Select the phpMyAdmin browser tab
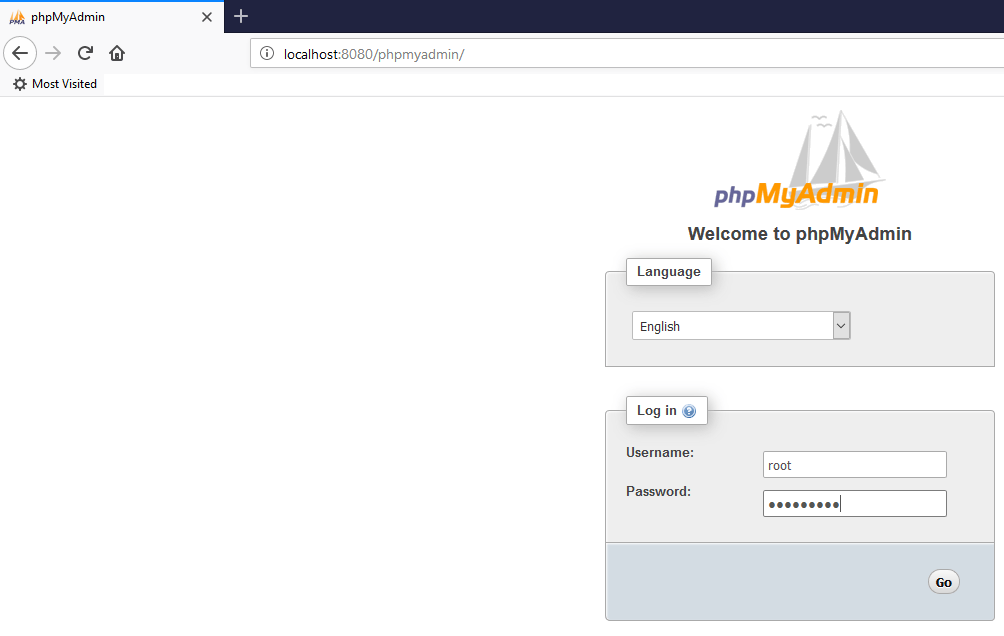The width and height of the screenshot is (1004, 636). coord(112,17)
